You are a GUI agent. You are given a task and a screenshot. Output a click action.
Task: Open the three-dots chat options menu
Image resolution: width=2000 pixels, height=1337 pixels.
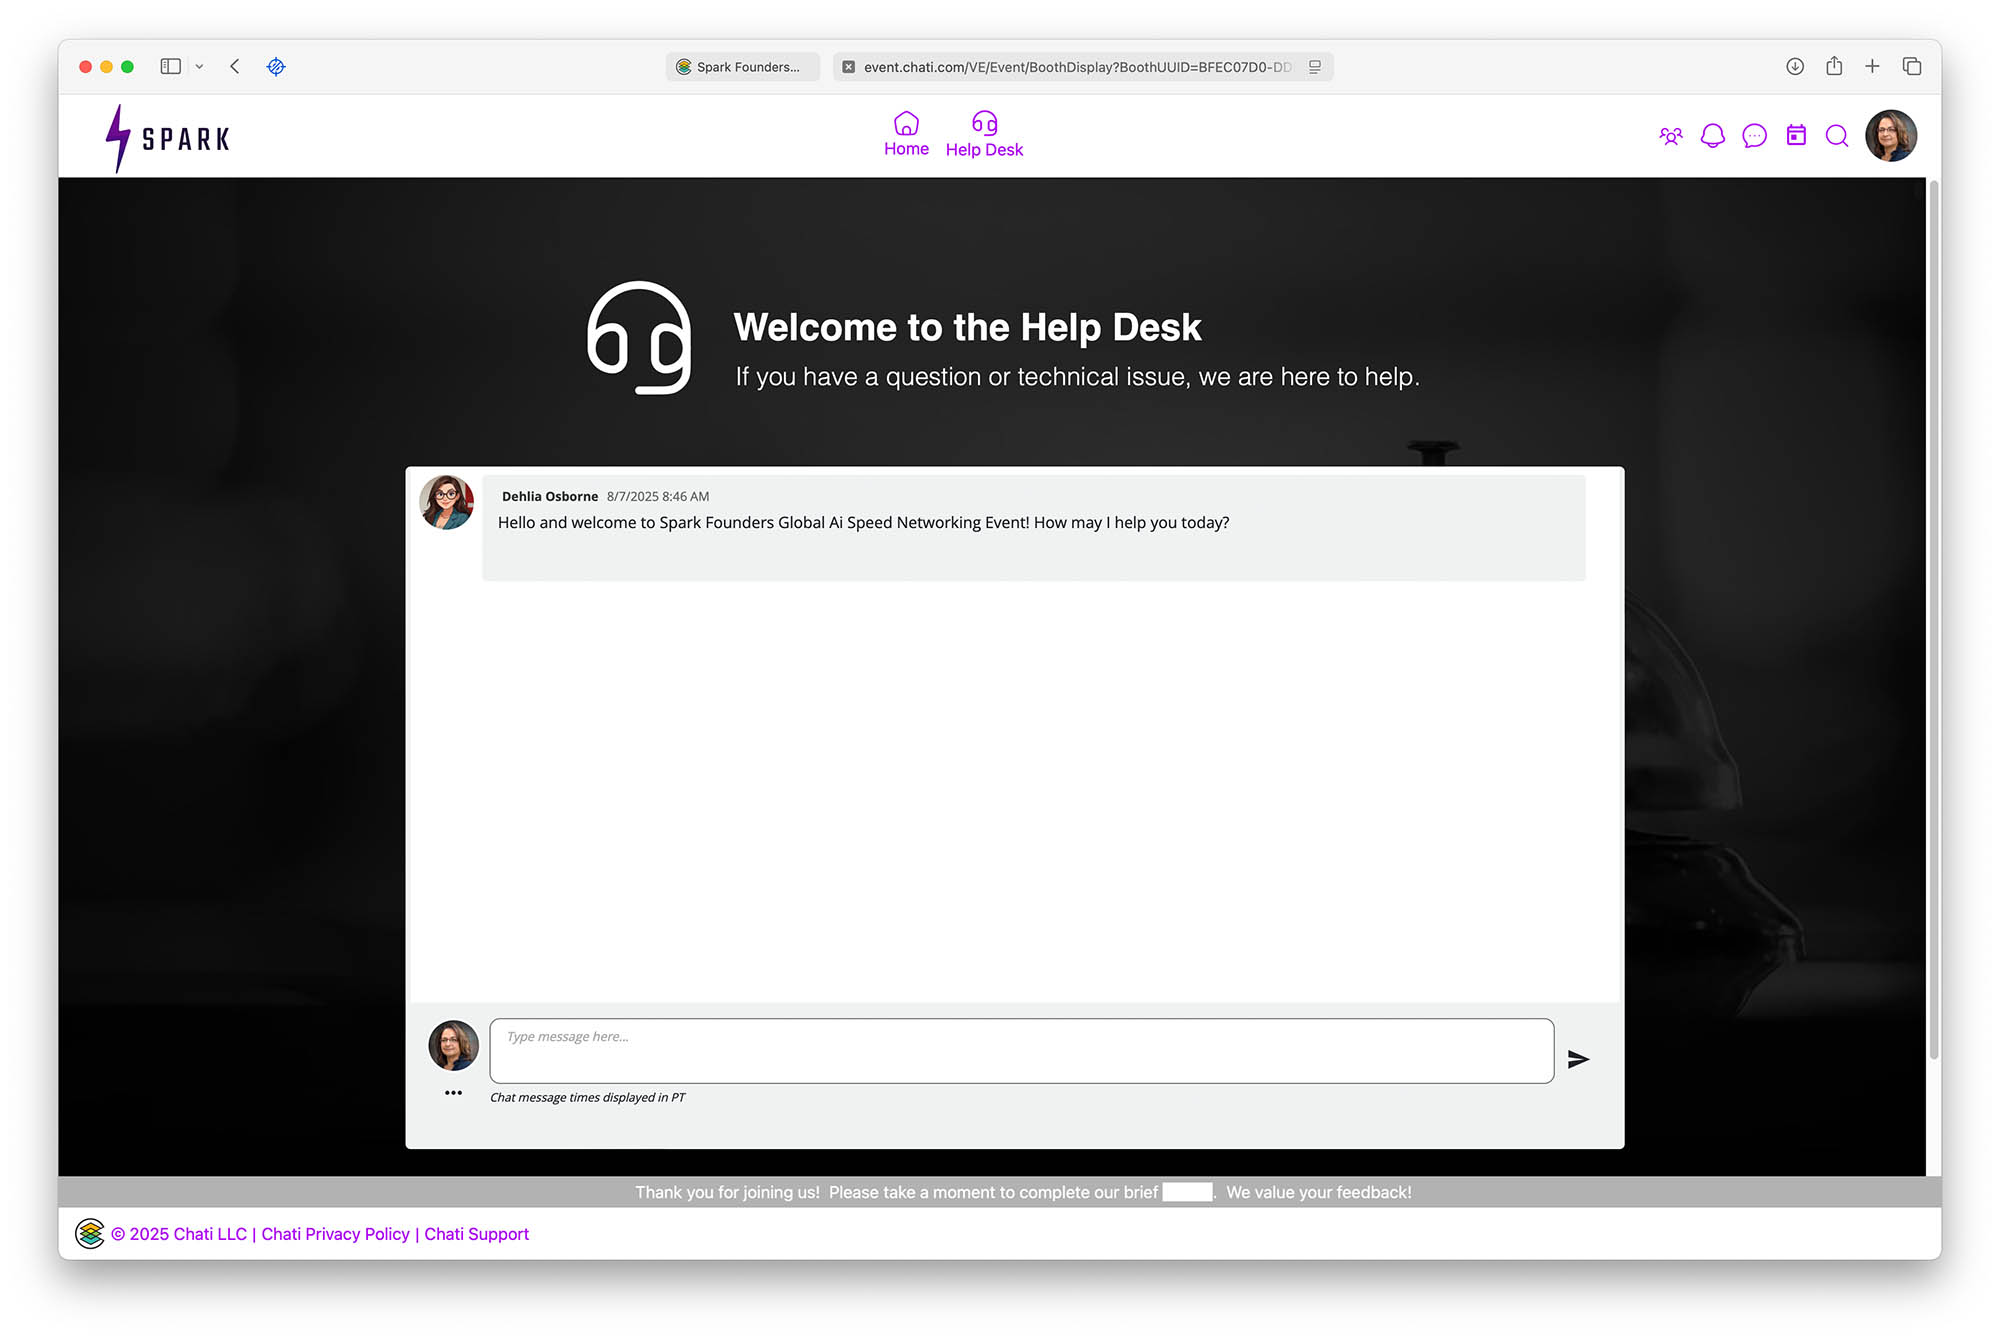[x=453, y=1093]
